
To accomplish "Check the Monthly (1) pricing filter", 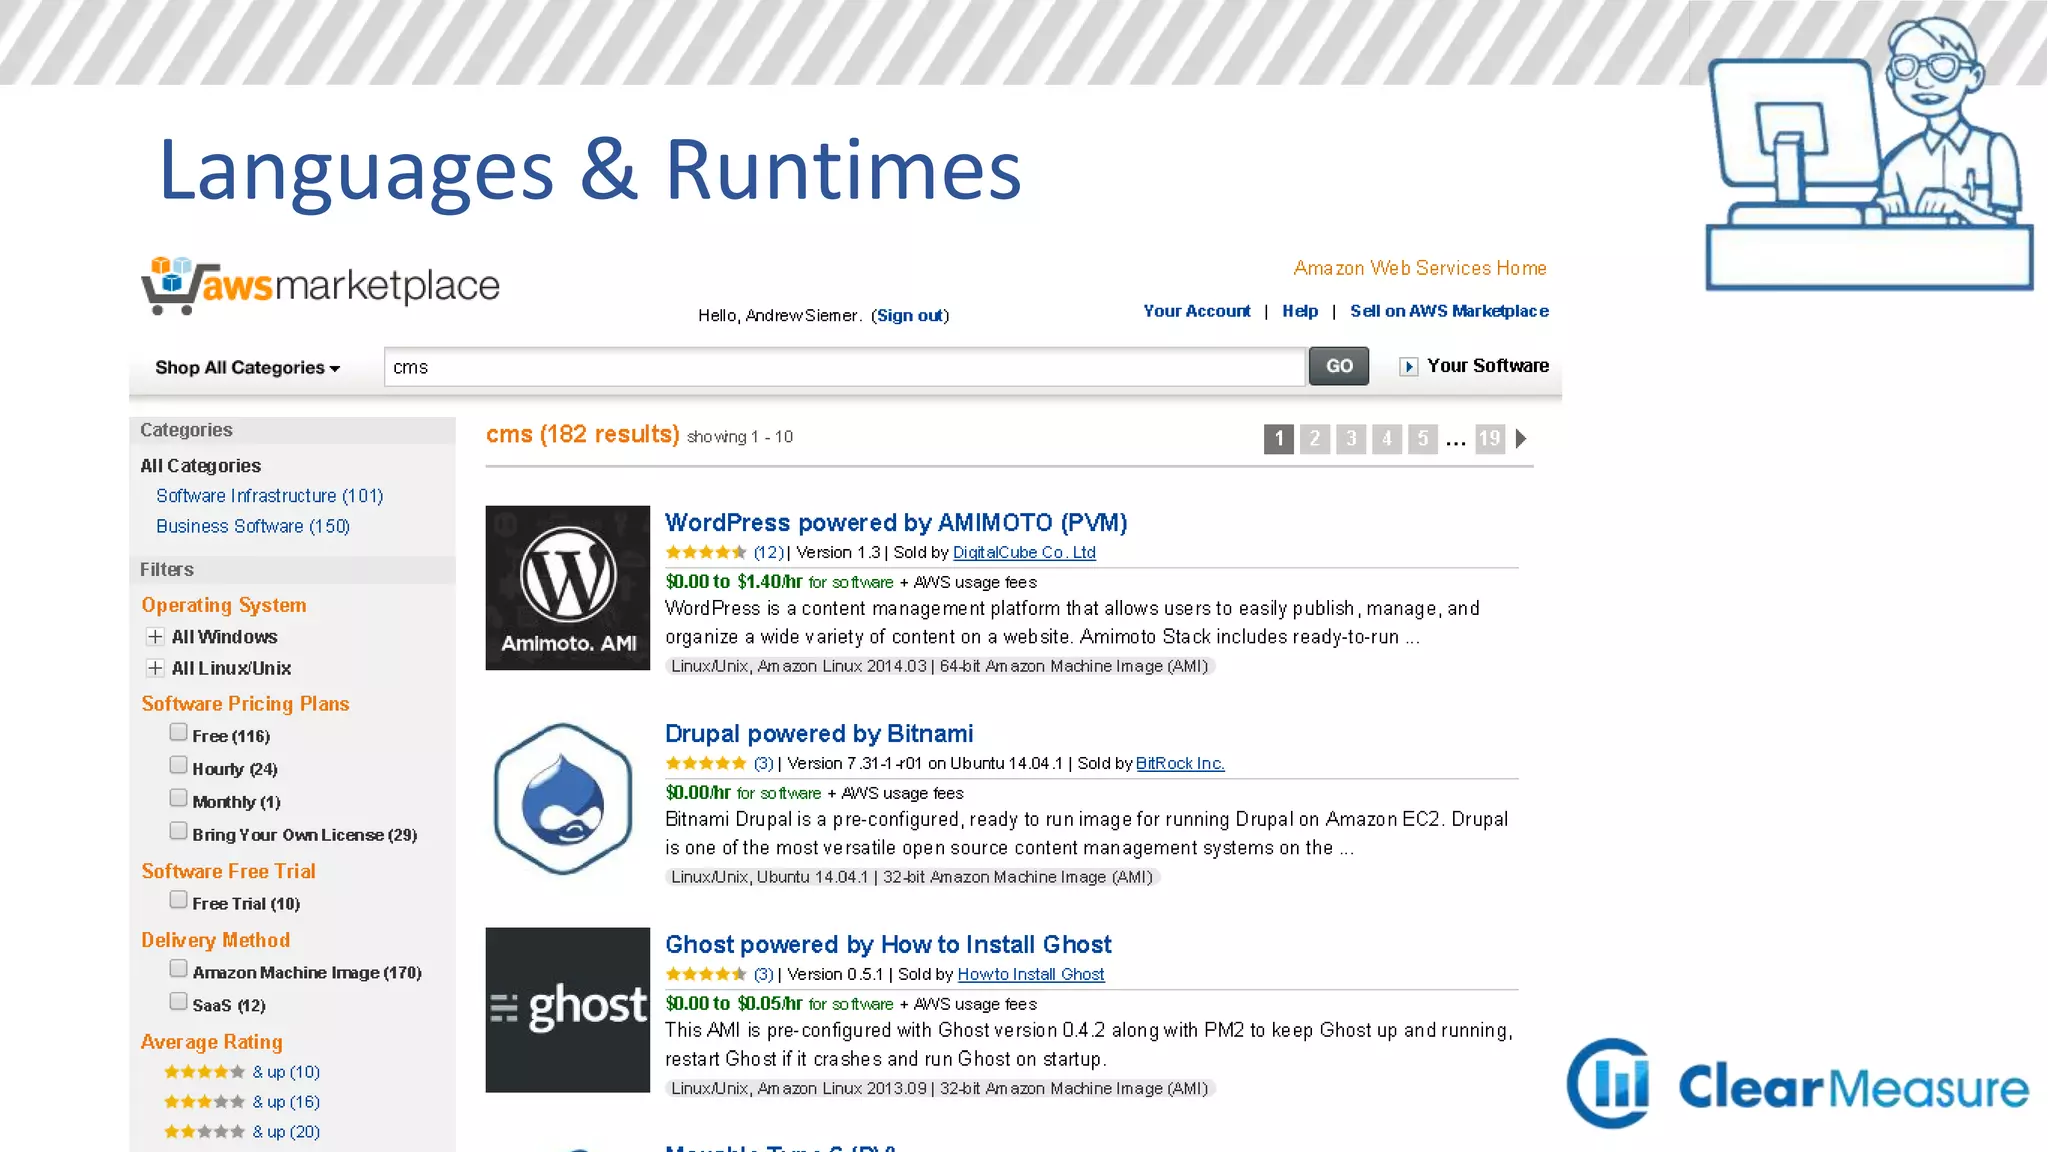I will pos(178,798).
